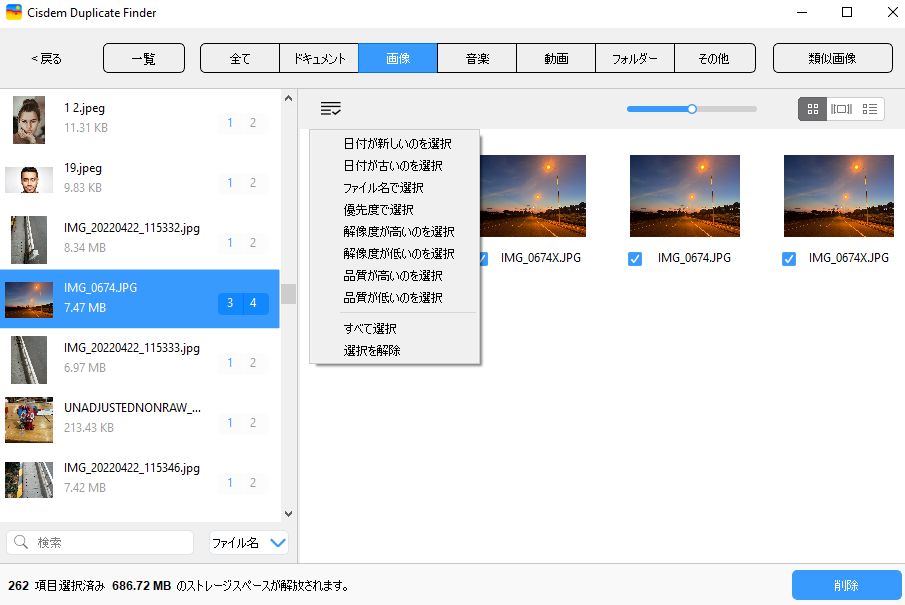Click the middle IMG_0674.JPG preview thumbnail
Image resolution: width=905 pixels, height=605 pixels.
(685, 196)
